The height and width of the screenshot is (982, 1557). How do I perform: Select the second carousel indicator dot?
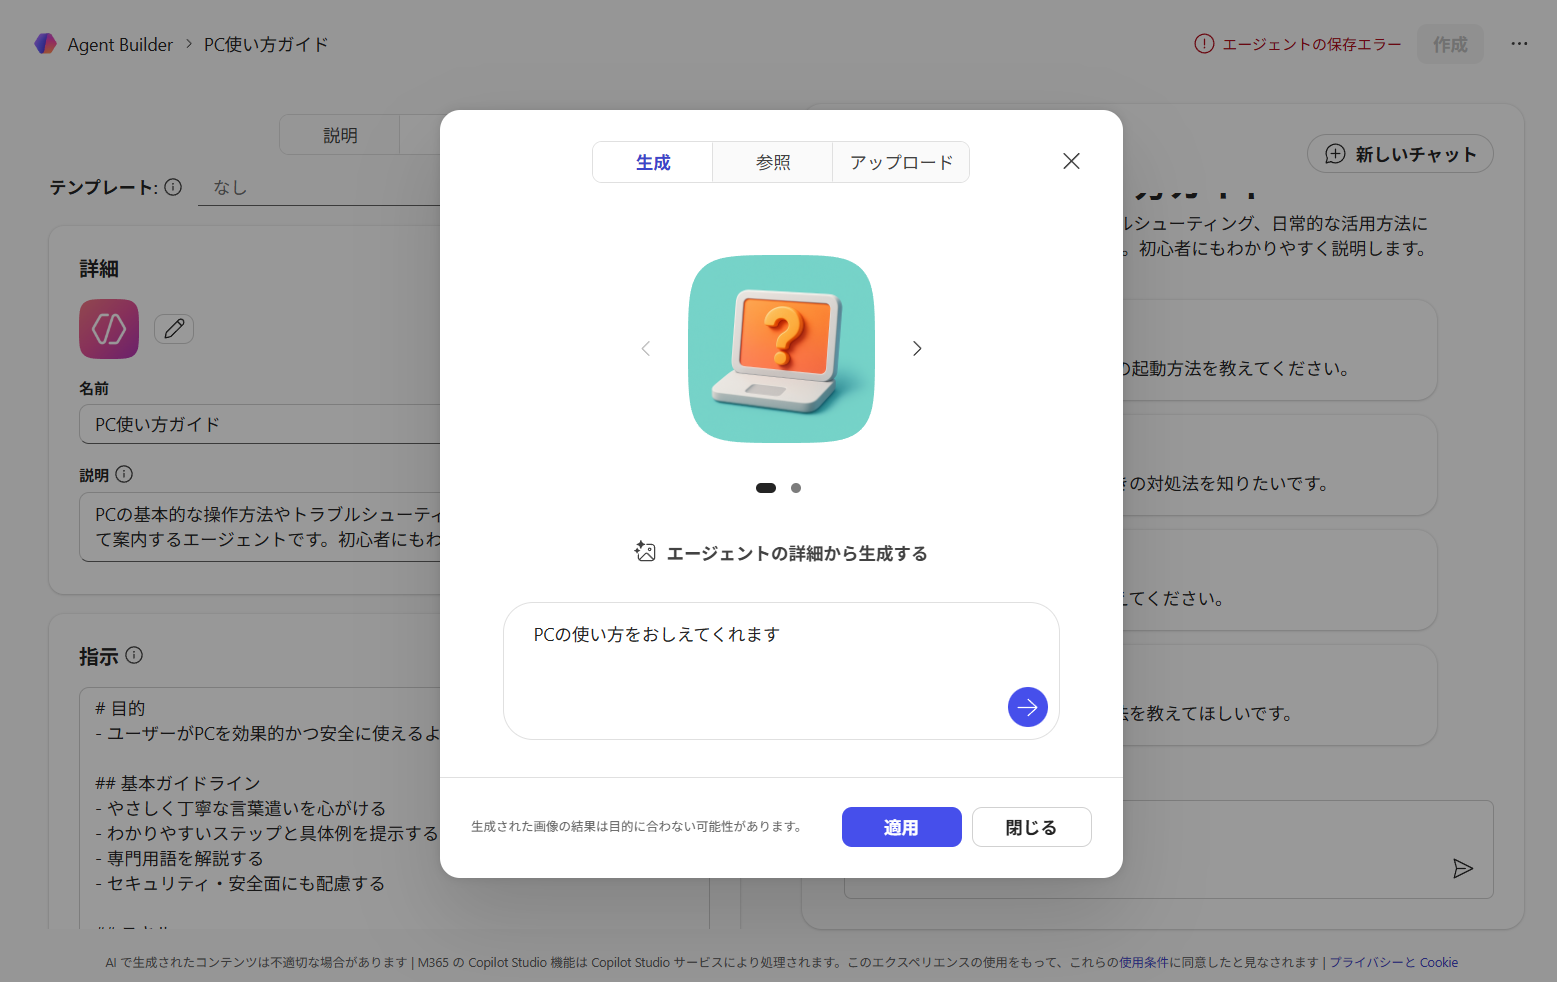coord(796,488)
